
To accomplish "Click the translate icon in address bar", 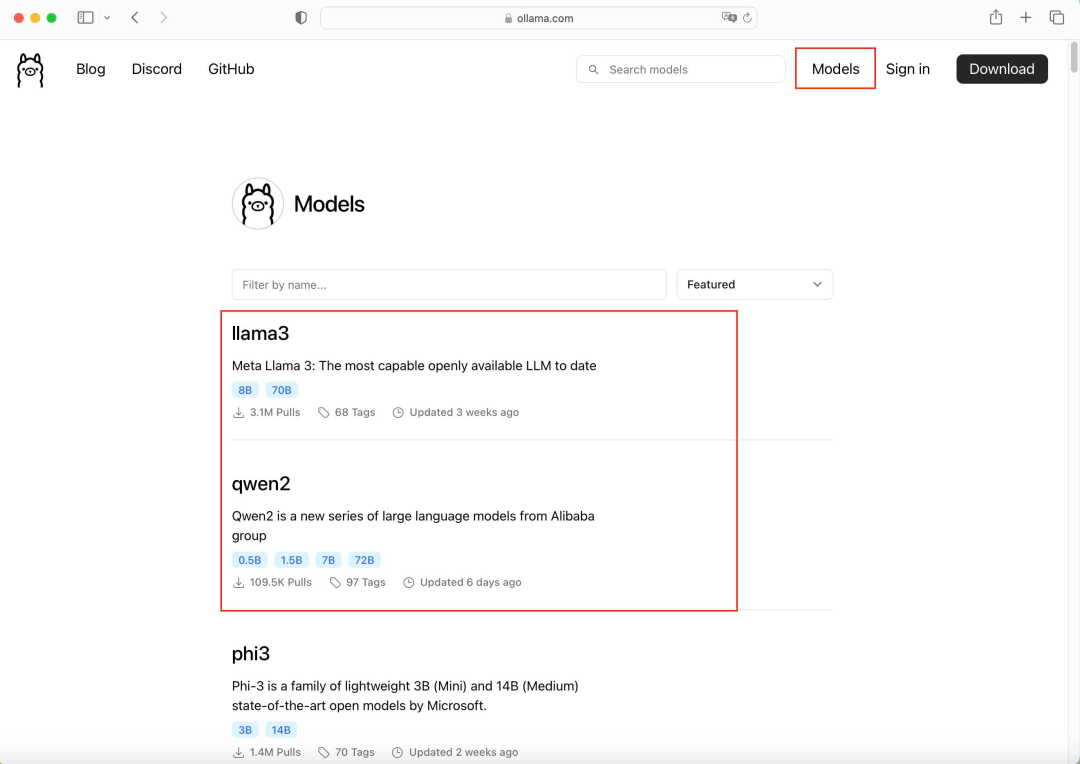I will [729, 18].
